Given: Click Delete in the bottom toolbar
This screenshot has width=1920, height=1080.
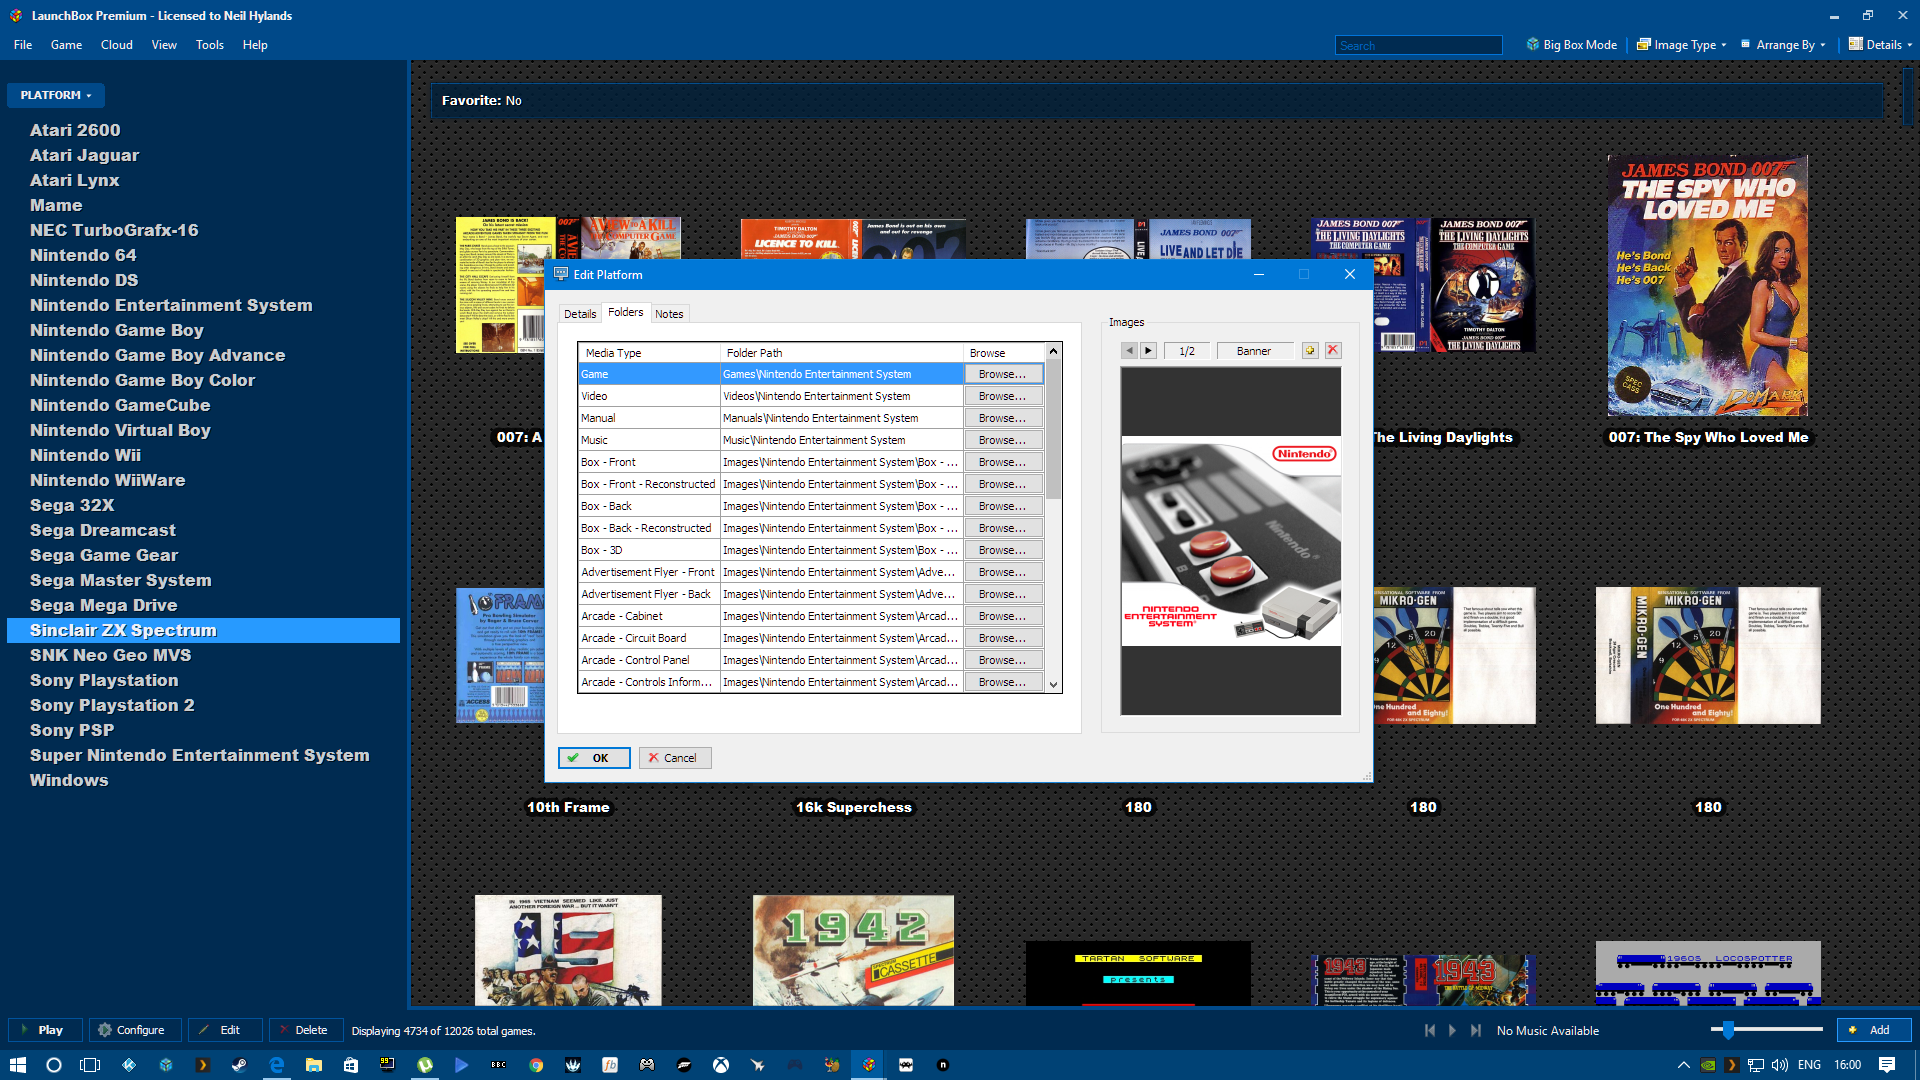Looking at the screenshot, I should (x=306, y=1030).
